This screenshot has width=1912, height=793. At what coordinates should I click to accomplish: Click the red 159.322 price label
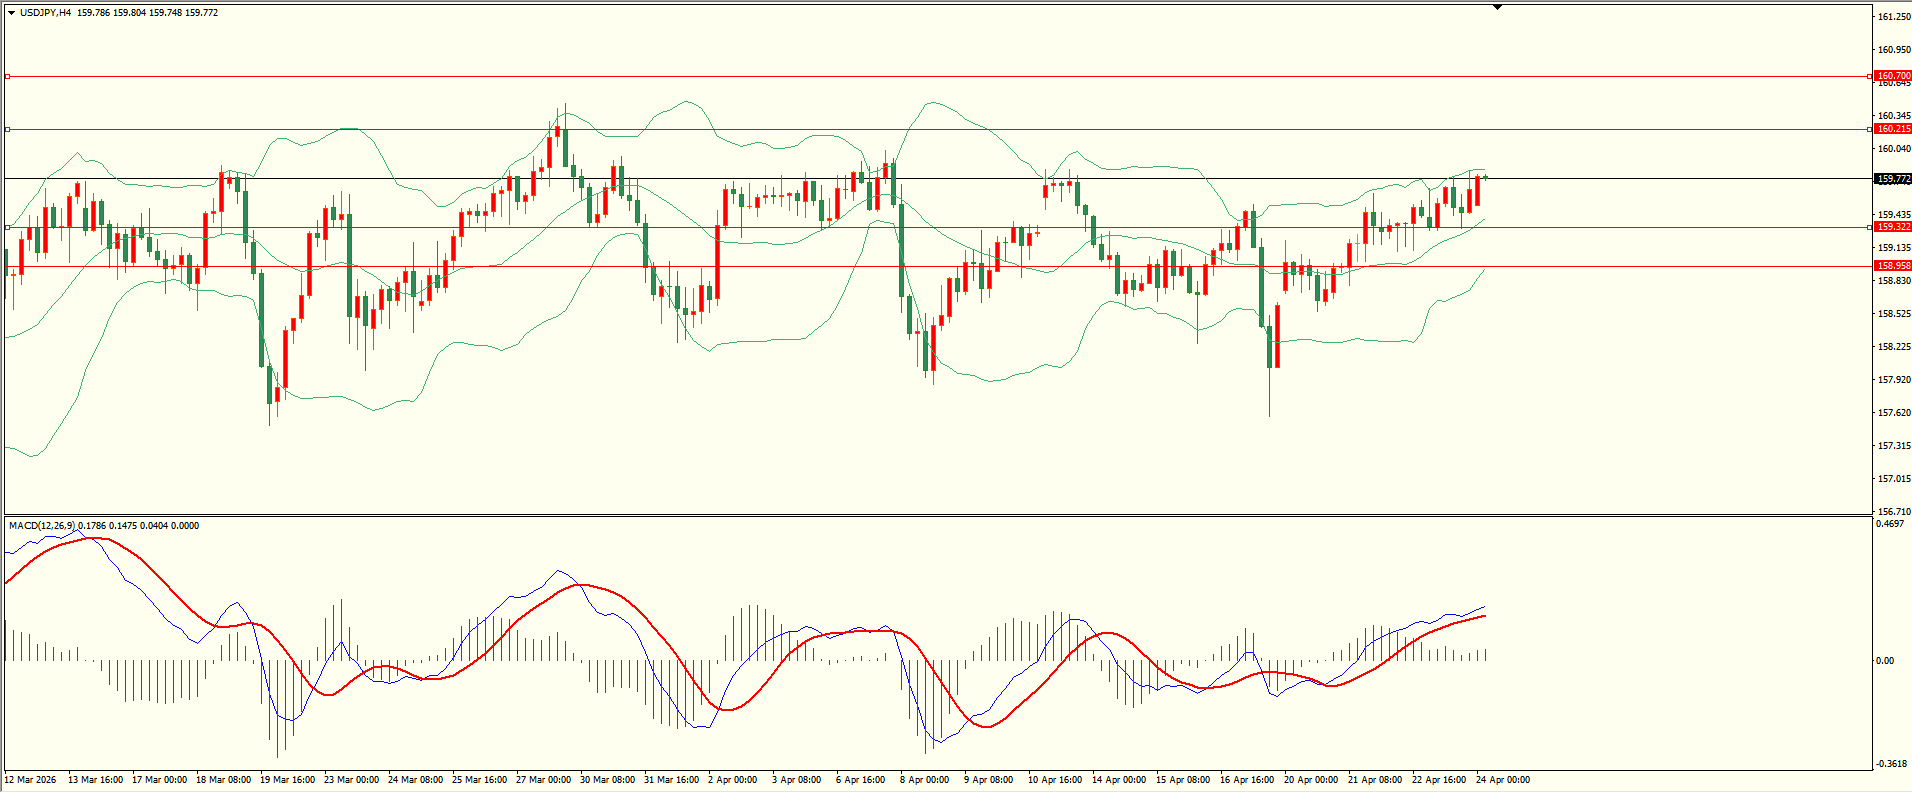1892,227
